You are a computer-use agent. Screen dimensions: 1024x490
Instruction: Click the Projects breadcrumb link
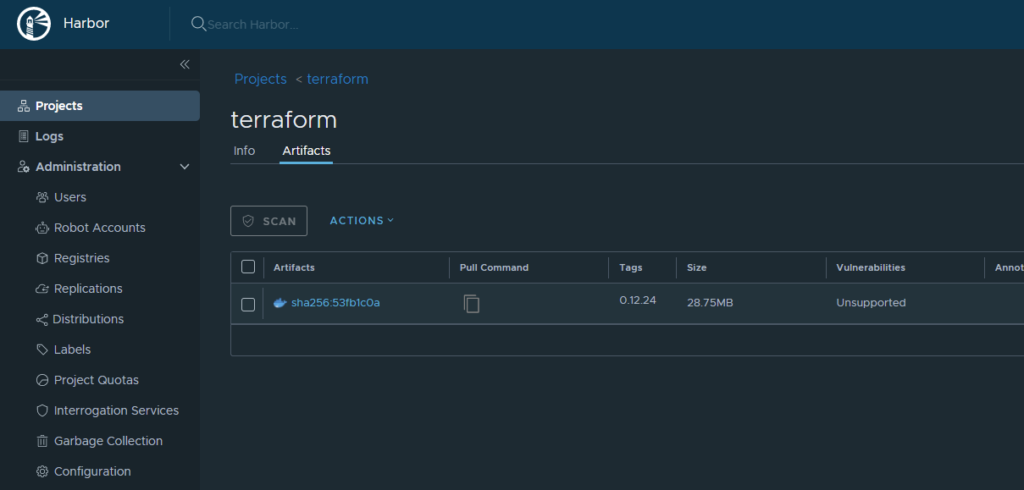[x=261, y=79]
